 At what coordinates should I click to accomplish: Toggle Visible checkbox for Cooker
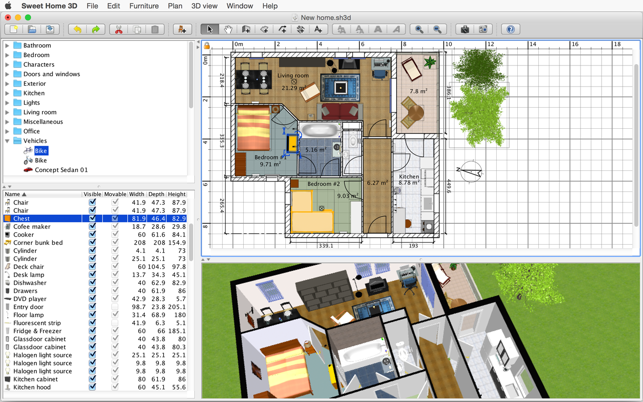(93, 234)
